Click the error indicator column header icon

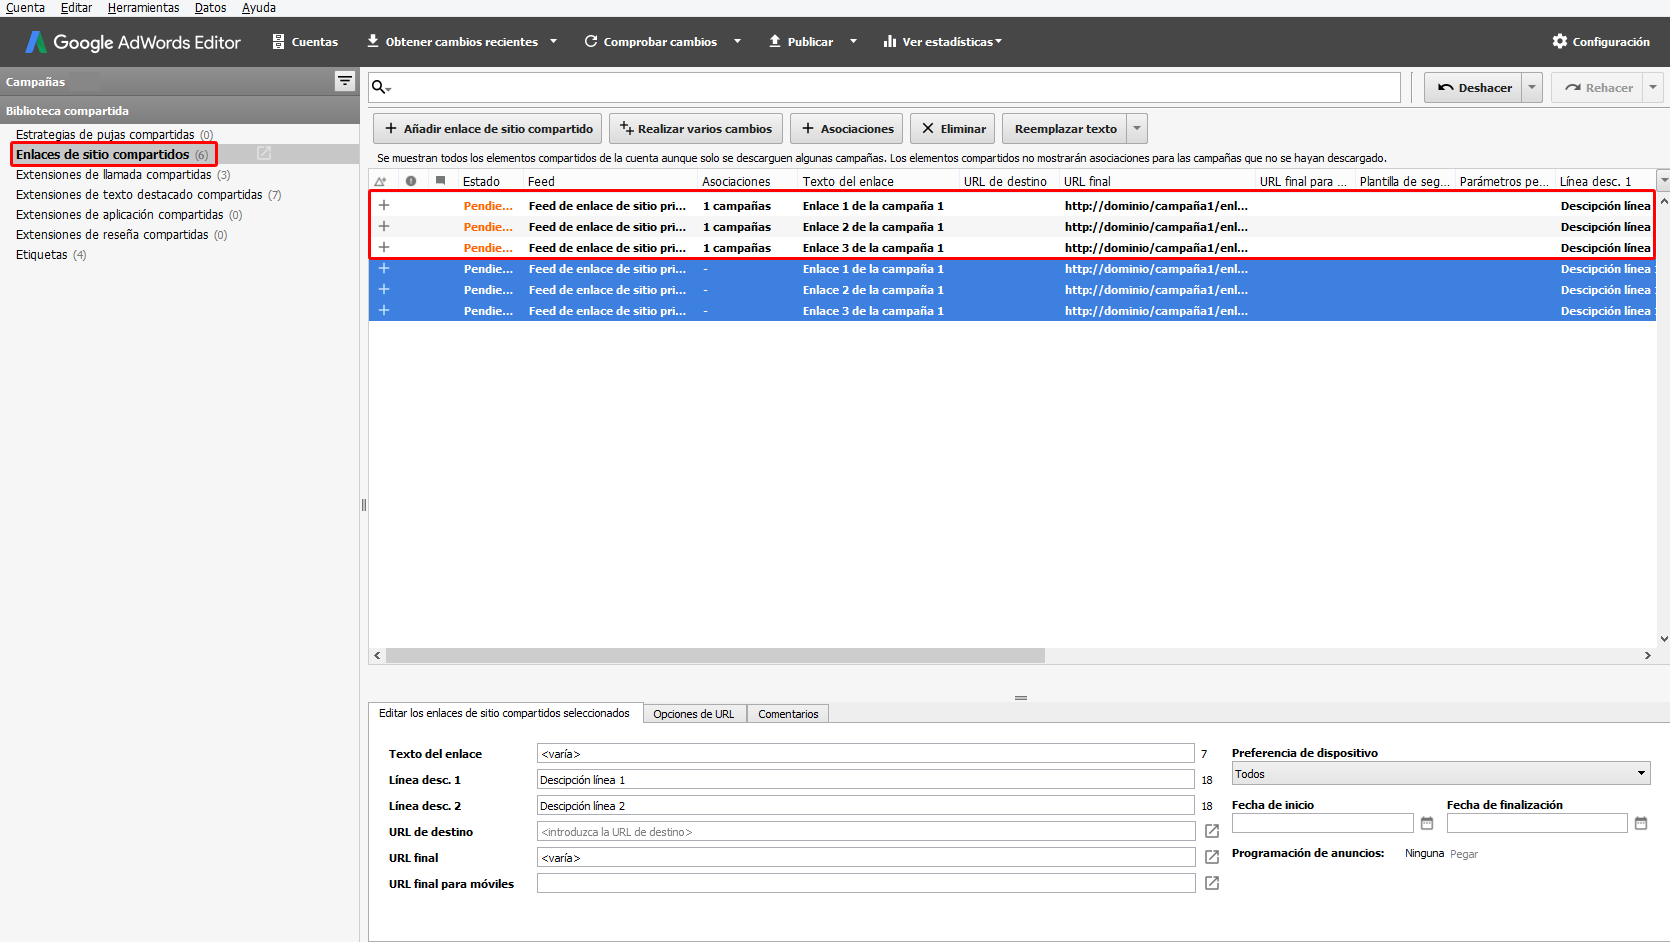coord(411,181)
